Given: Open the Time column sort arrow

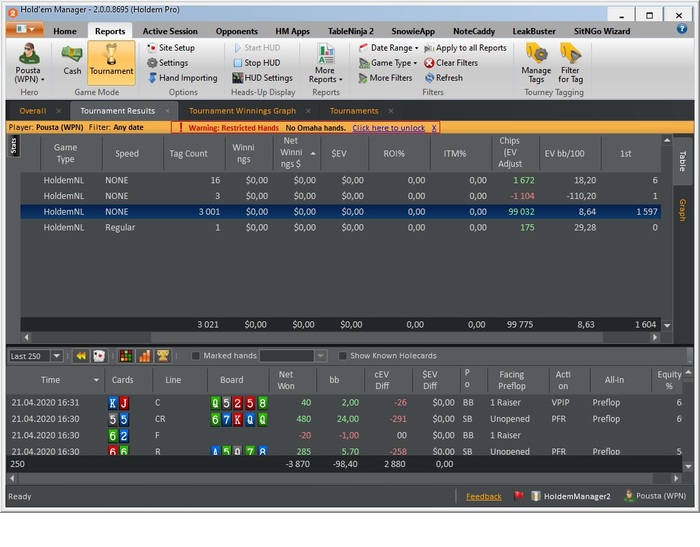Looking at the screenshot, I should [x=96, y=380].
